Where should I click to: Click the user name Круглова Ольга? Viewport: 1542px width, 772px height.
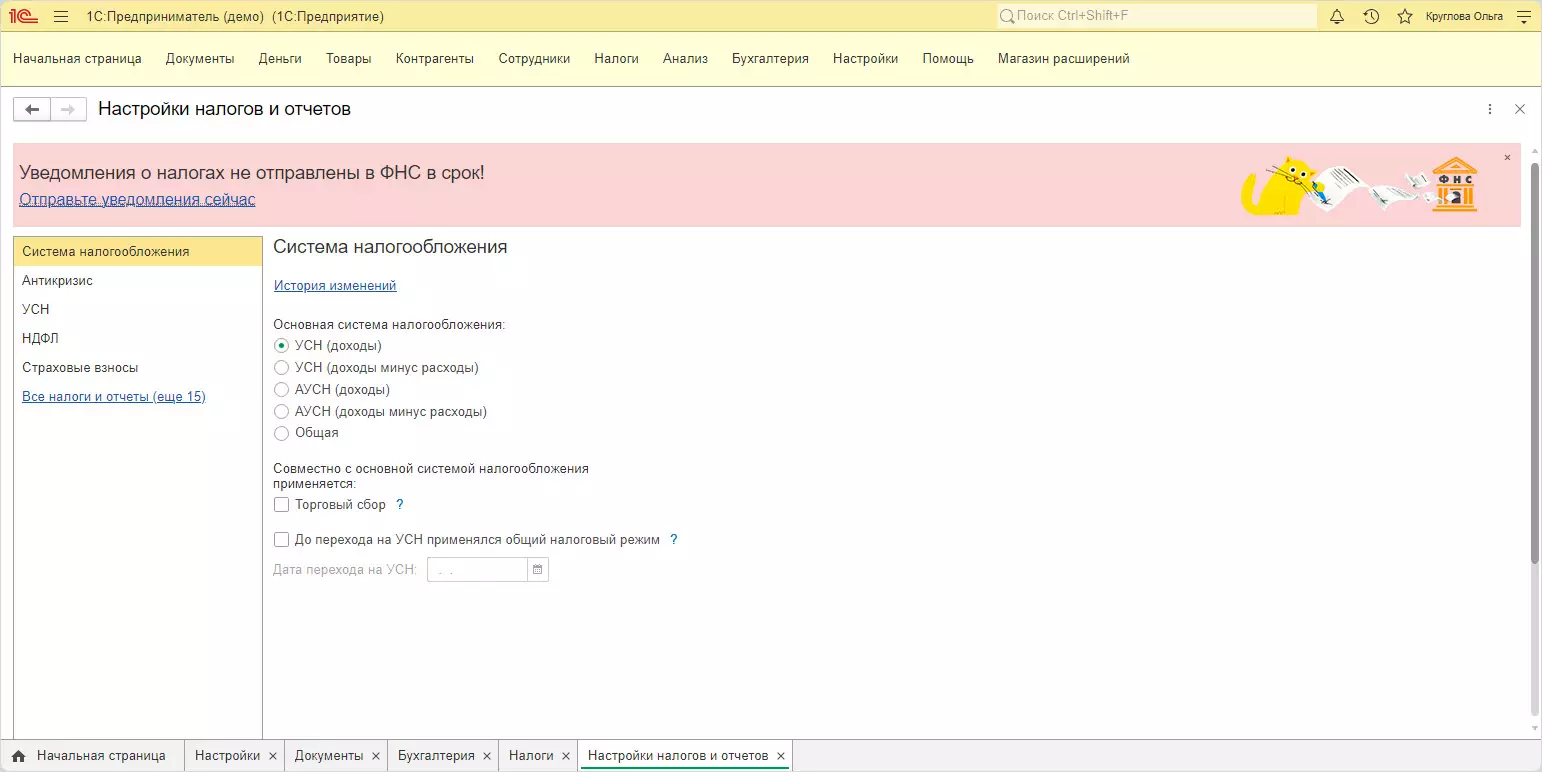tap(1464, 16)
